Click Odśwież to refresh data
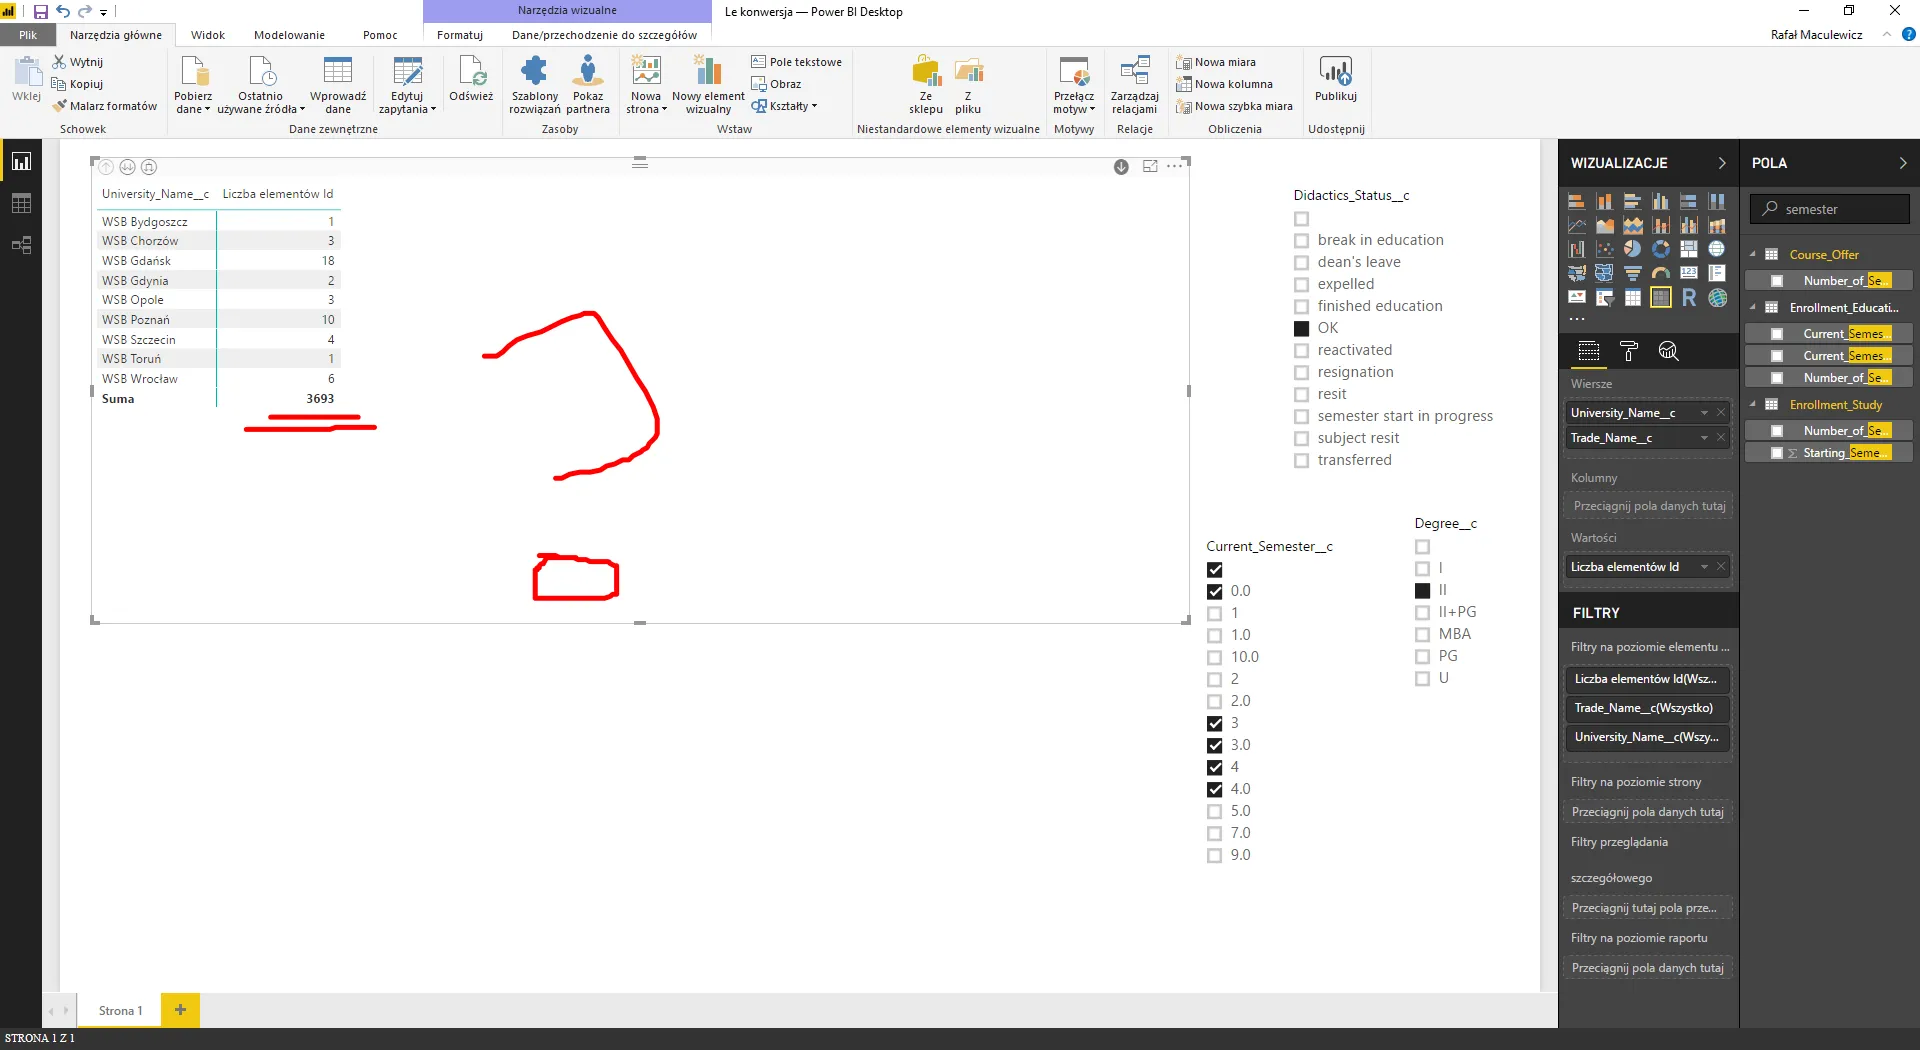Image resolution: width=1920 pixels, height=1050 pixels. click(471, 80)
